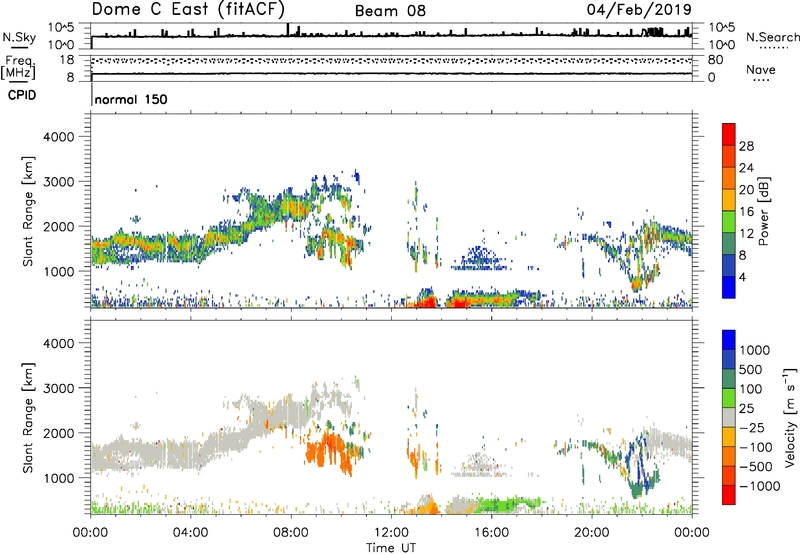Click the "20:00" time tick label
Screen dimensions: 800x554
tap(591, 533)
